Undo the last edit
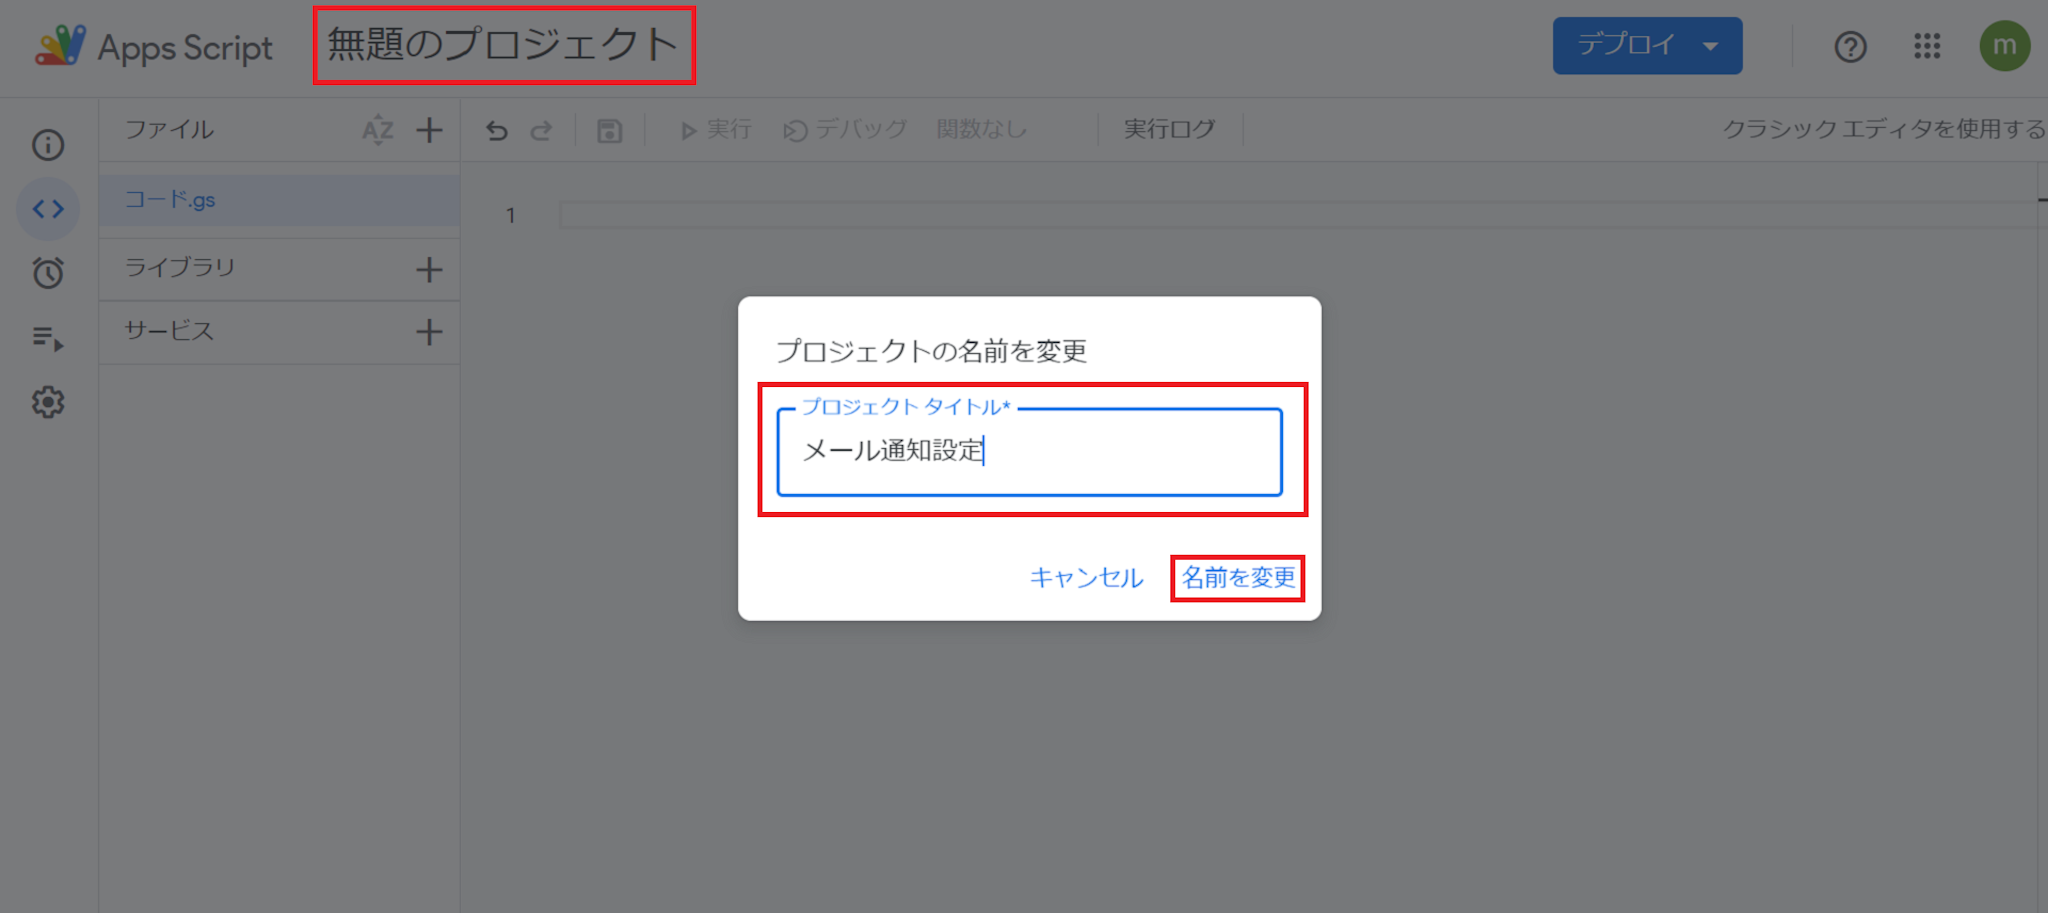The width and height of the screenshot is (2048, 913). tap(497, 130)
